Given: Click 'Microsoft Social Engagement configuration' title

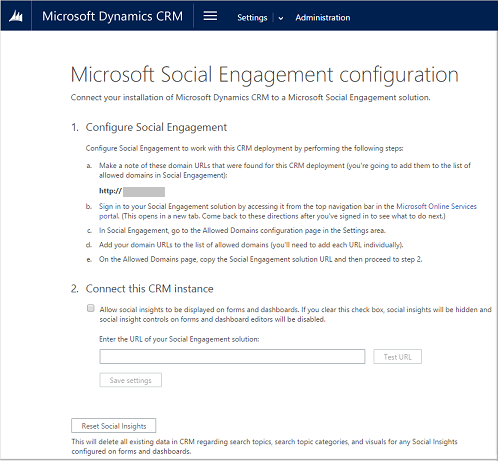Looking at the screenshot, I should (265, 75).
